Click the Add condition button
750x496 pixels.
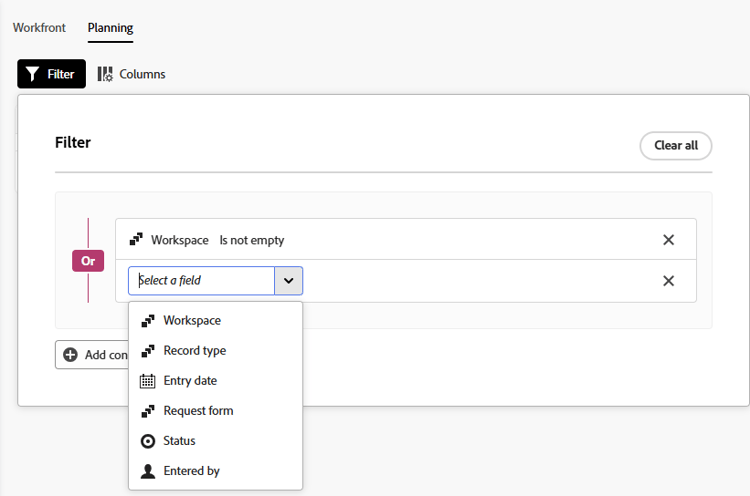(92, 355)
